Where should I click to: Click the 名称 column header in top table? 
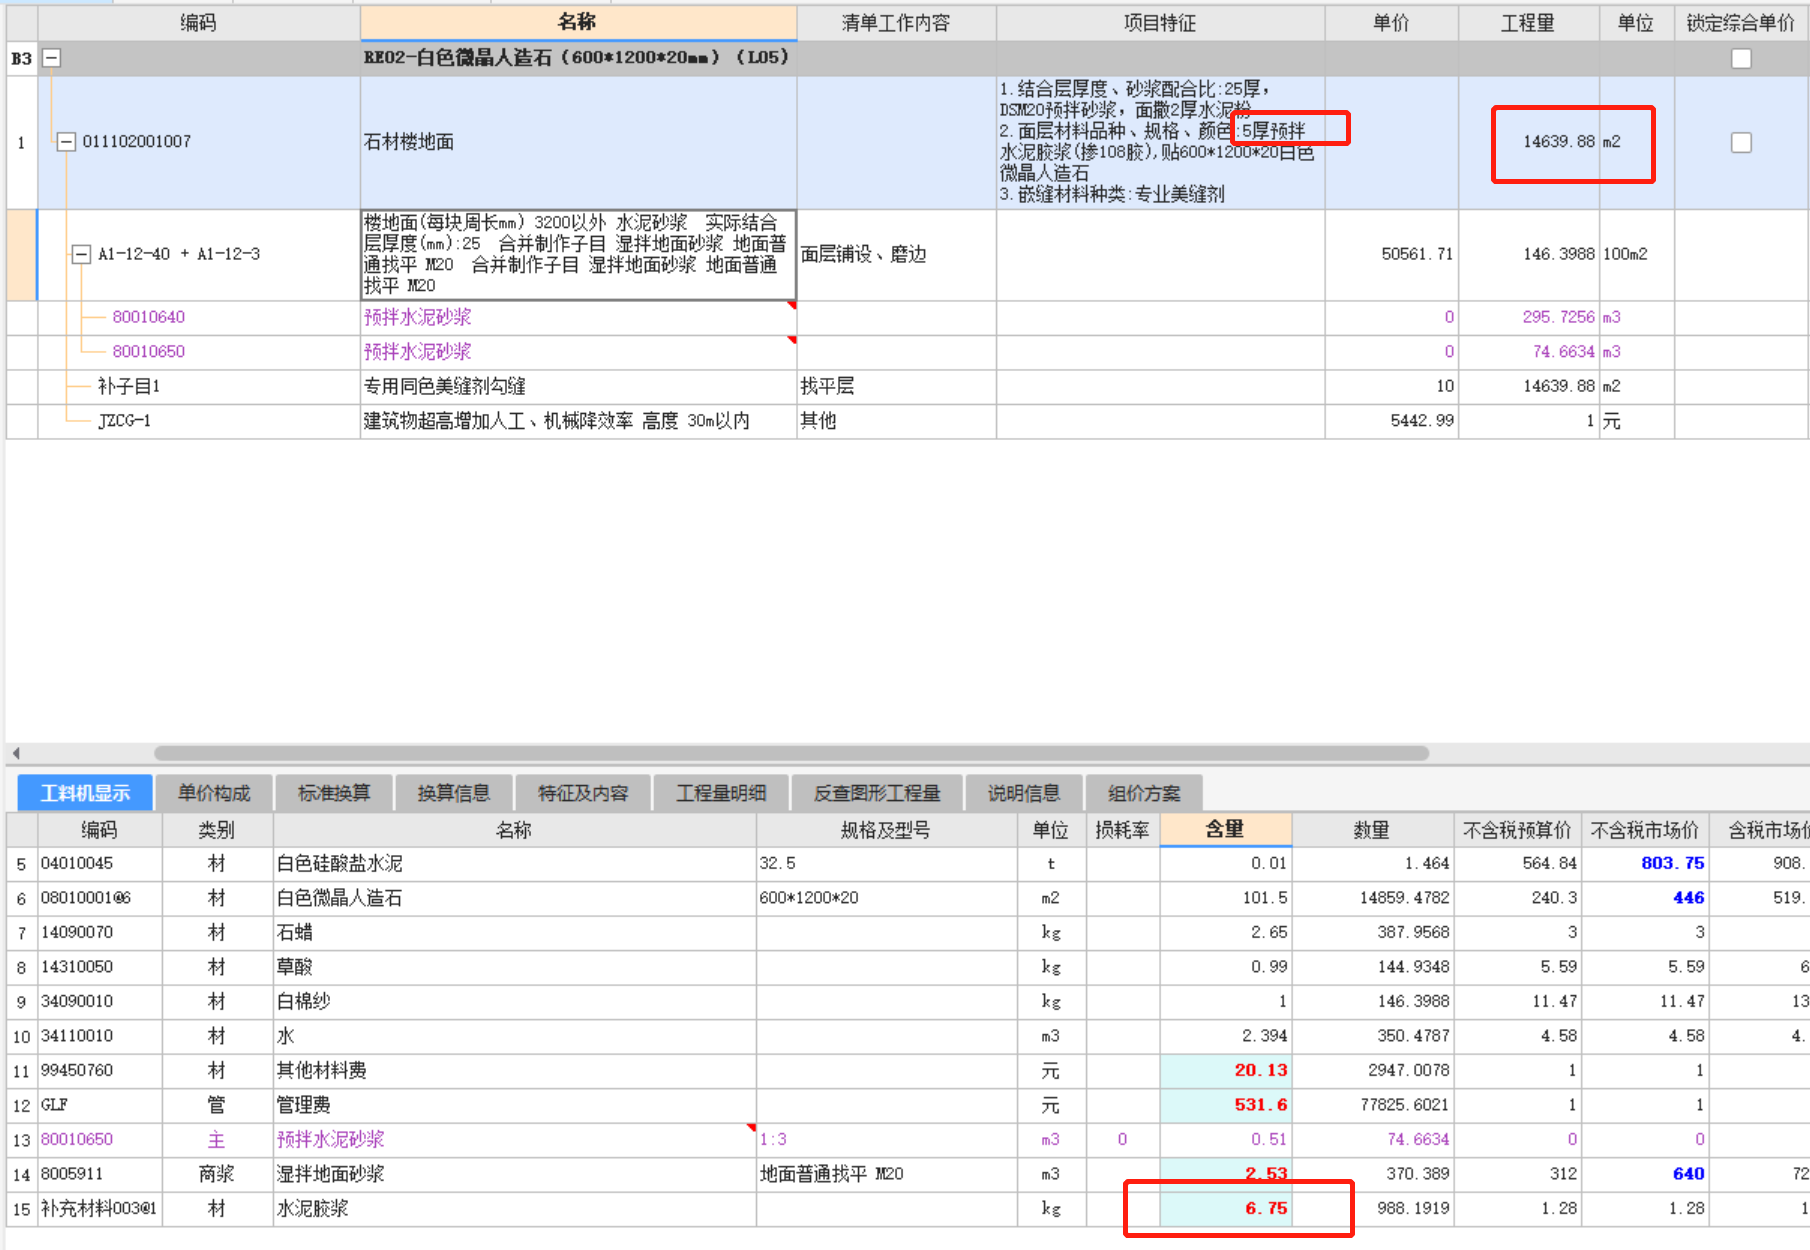(578, 23)
